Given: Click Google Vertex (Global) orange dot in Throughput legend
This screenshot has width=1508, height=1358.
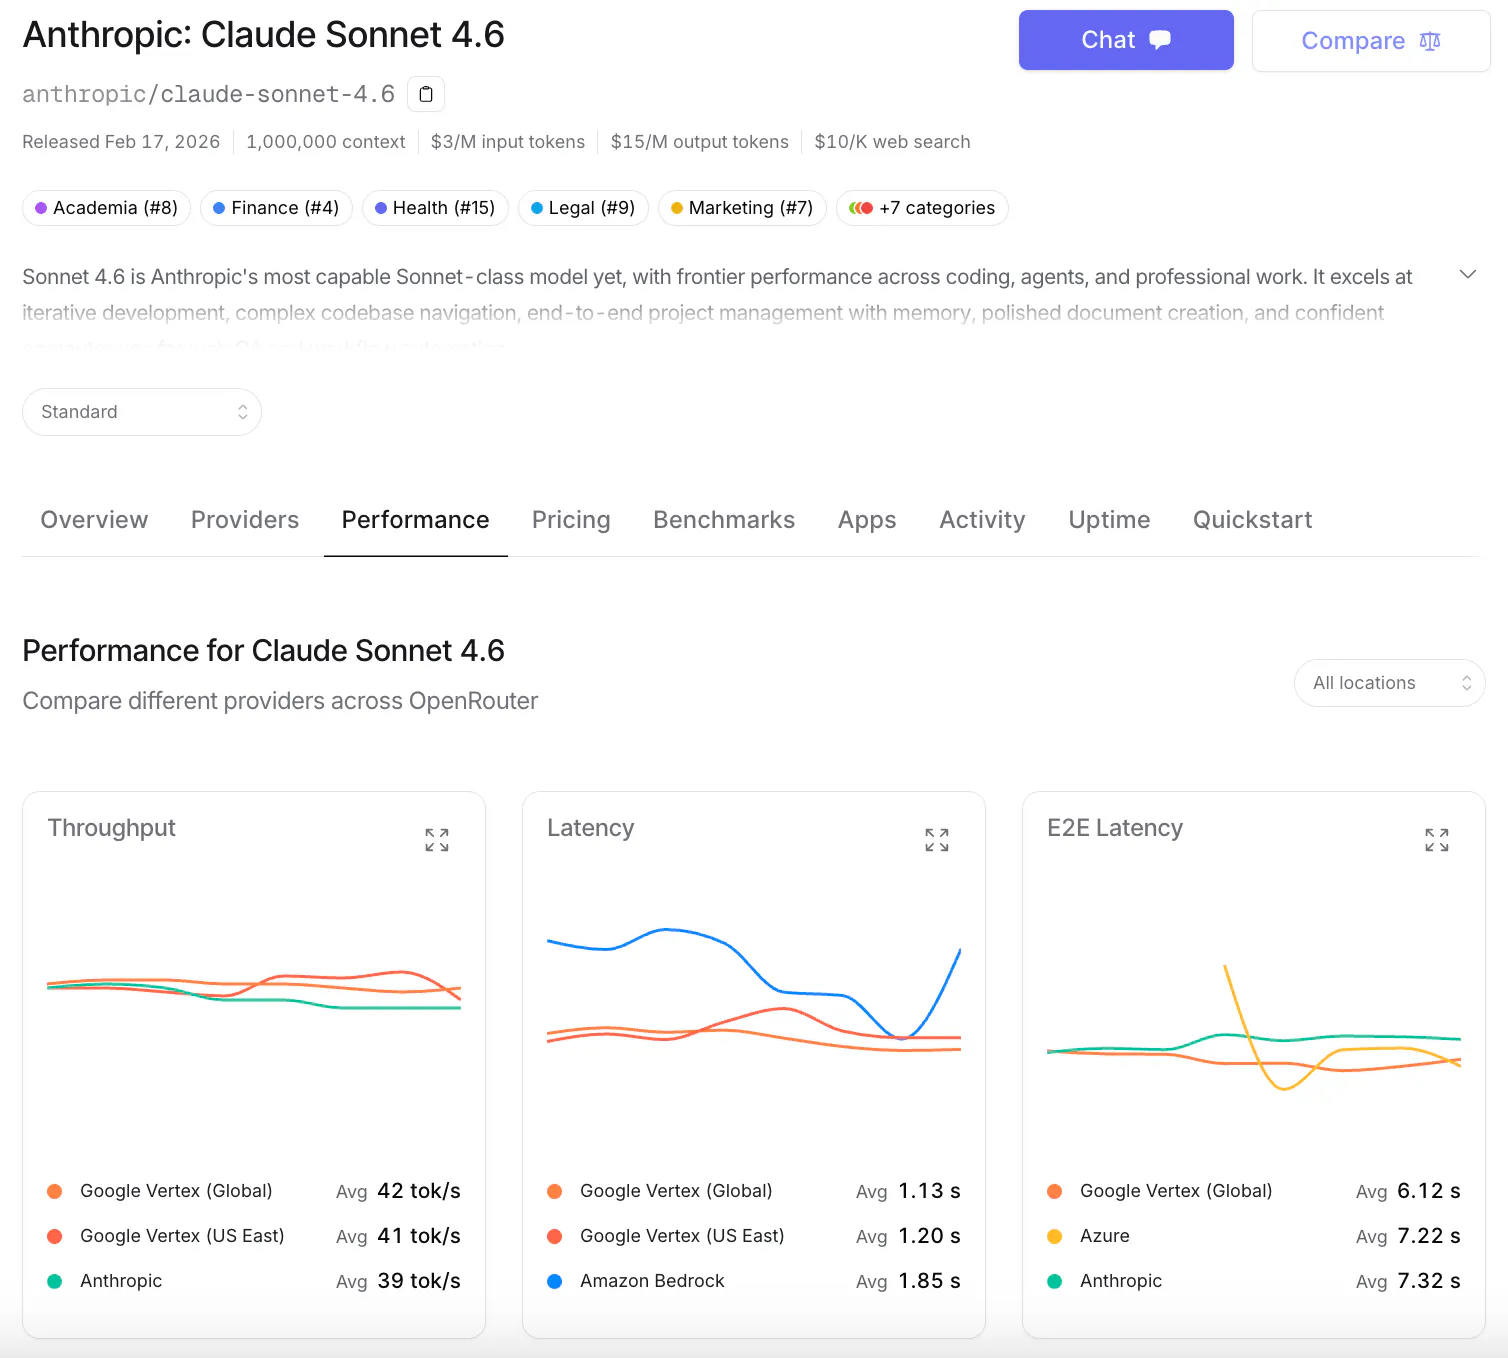Looking at the screenshot, I should (x=55, y=1191).
